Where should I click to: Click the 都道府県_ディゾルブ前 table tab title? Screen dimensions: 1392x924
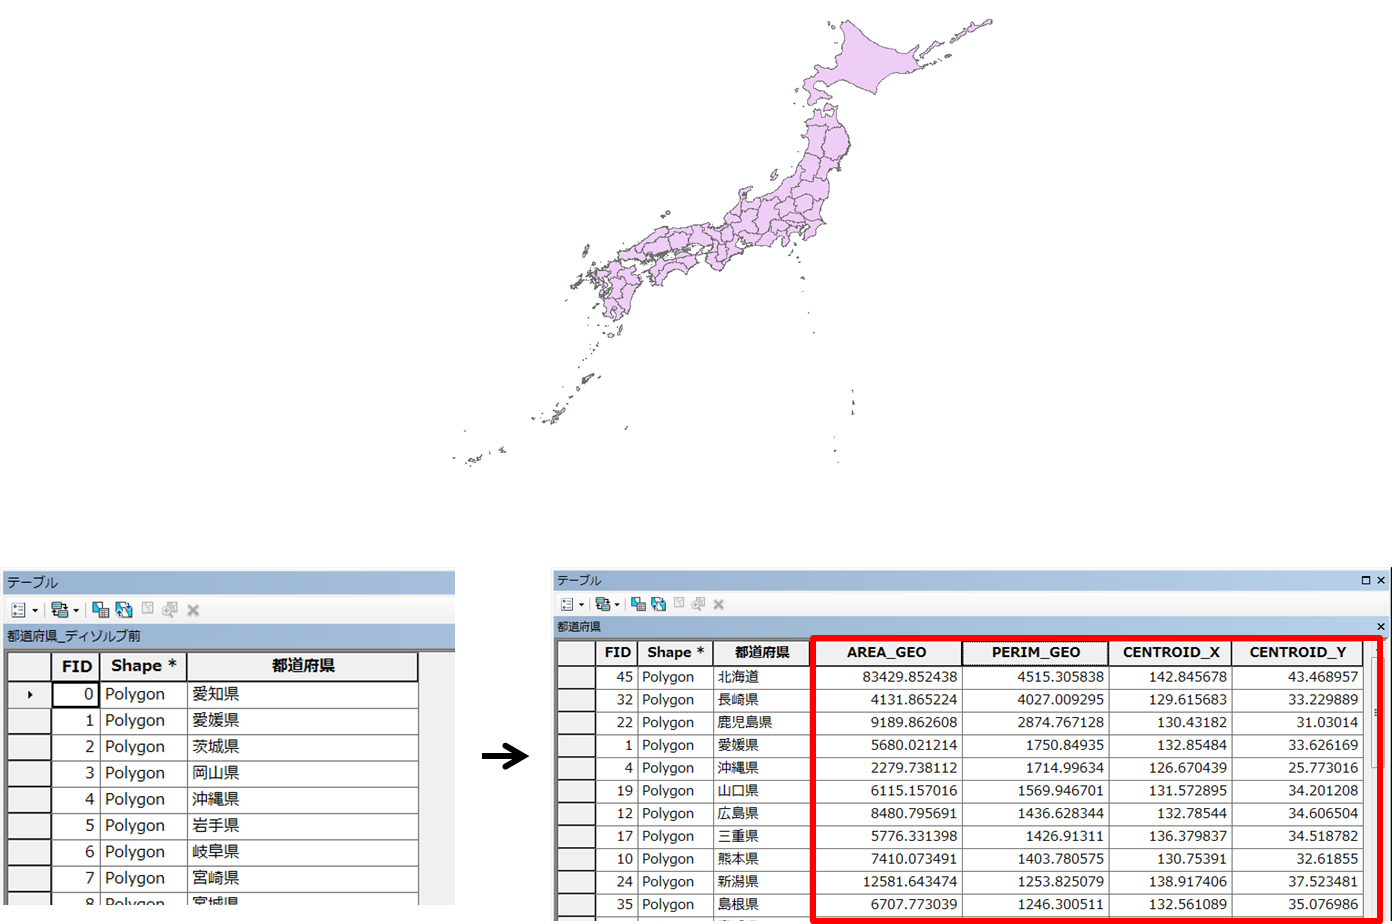tap(81, 636)
